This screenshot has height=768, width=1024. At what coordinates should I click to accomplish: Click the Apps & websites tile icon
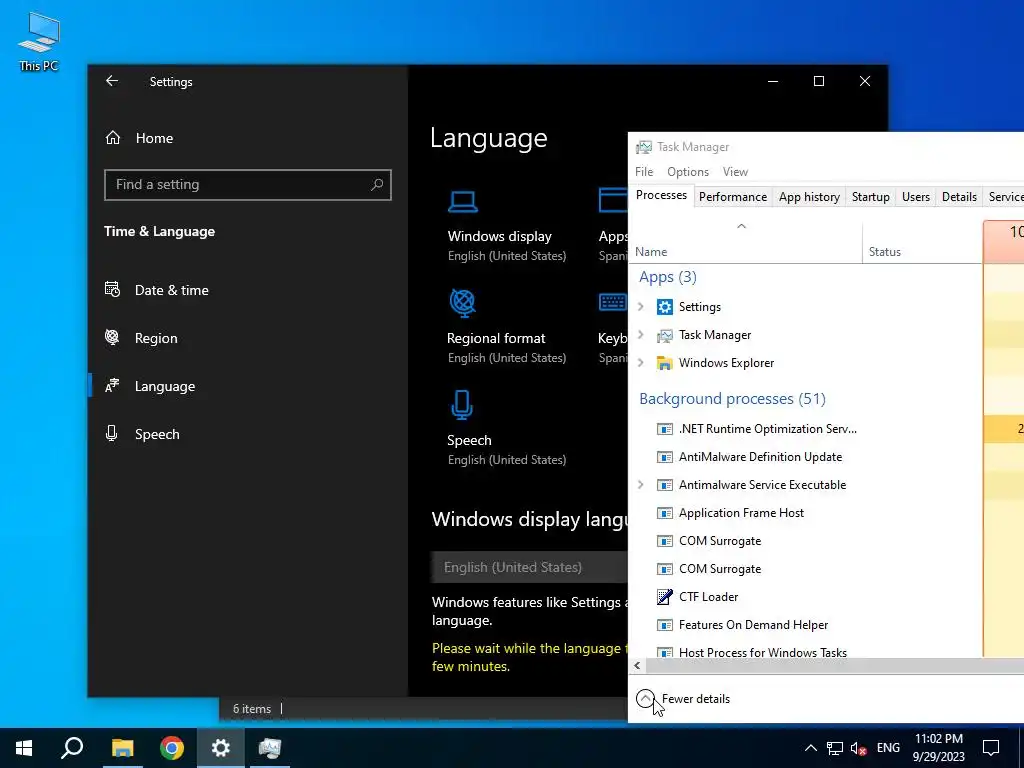[x=613, y=200]
